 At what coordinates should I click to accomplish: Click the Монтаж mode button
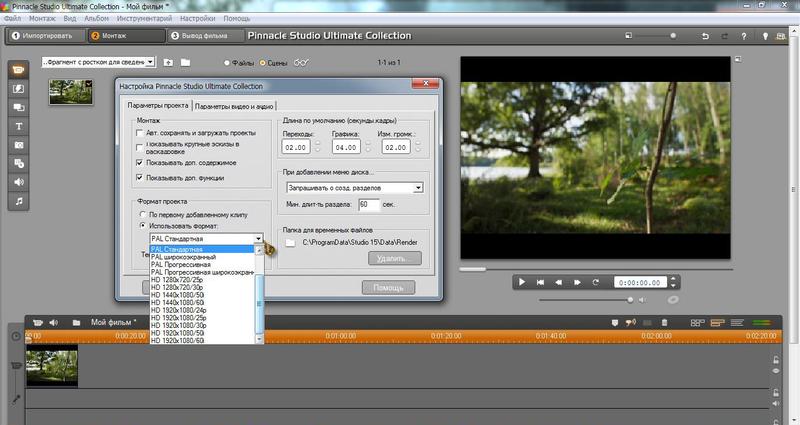pyautogui.click(x=126, y=36)
